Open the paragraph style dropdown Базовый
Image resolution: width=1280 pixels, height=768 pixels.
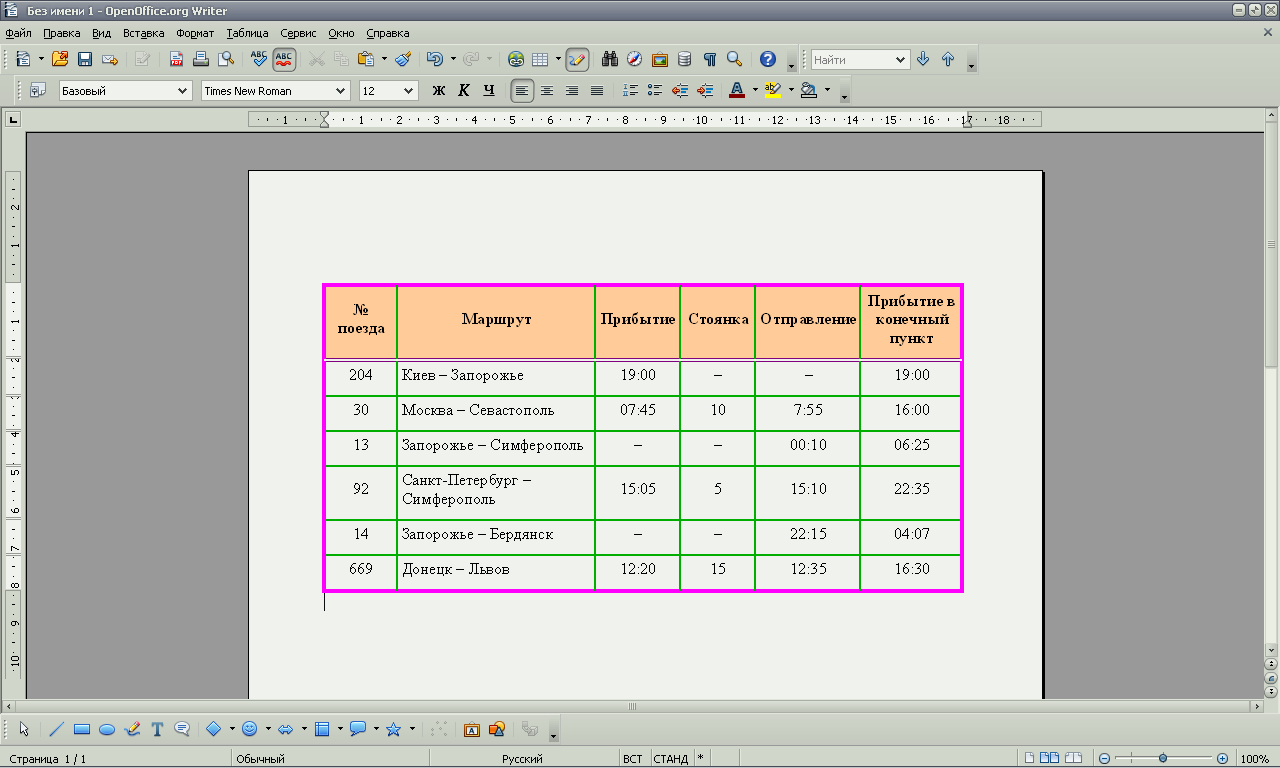pos(183,91)
